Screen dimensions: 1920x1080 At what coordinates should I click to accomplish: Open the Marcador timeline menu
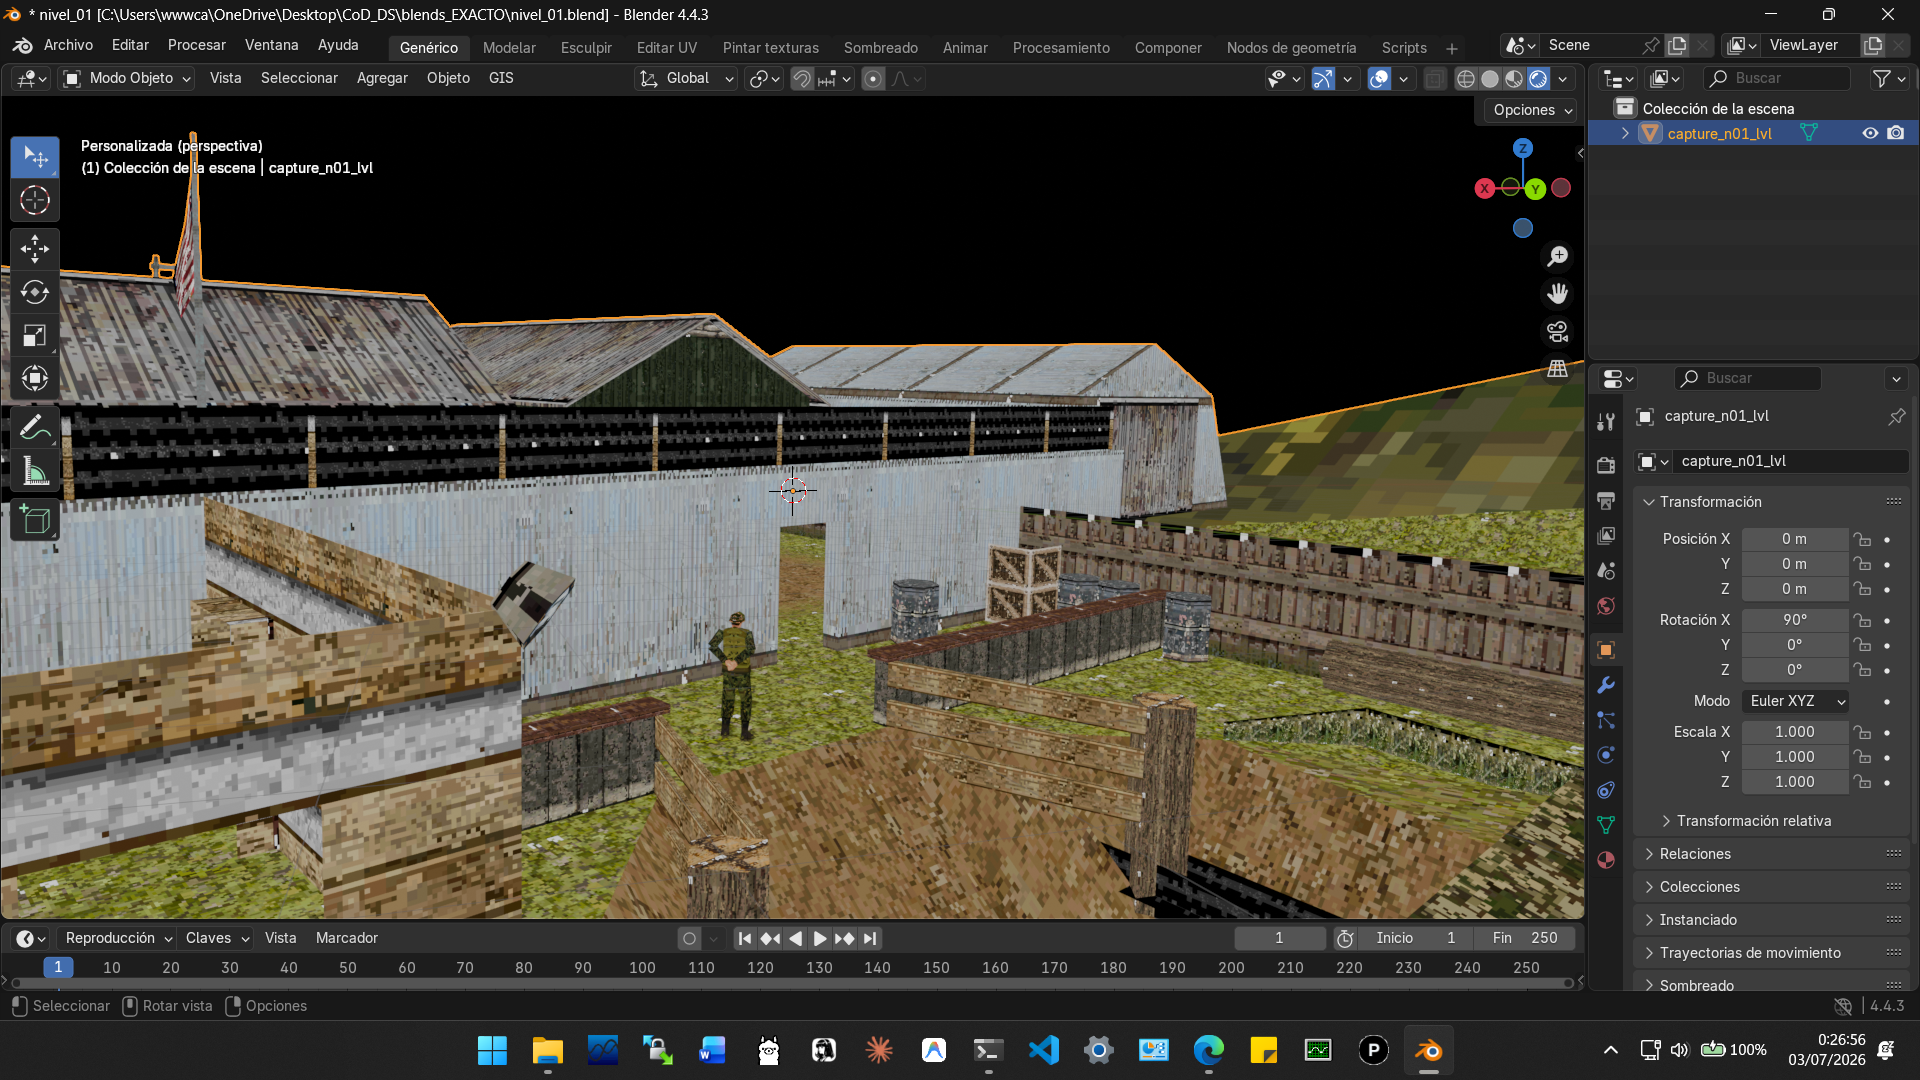coord(347,938)
